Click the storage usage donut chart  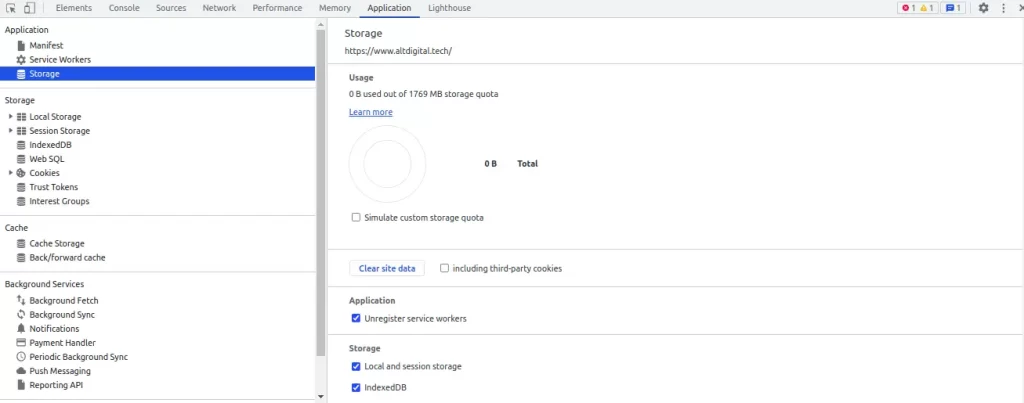pyautogui.click(x=387, y=164)
